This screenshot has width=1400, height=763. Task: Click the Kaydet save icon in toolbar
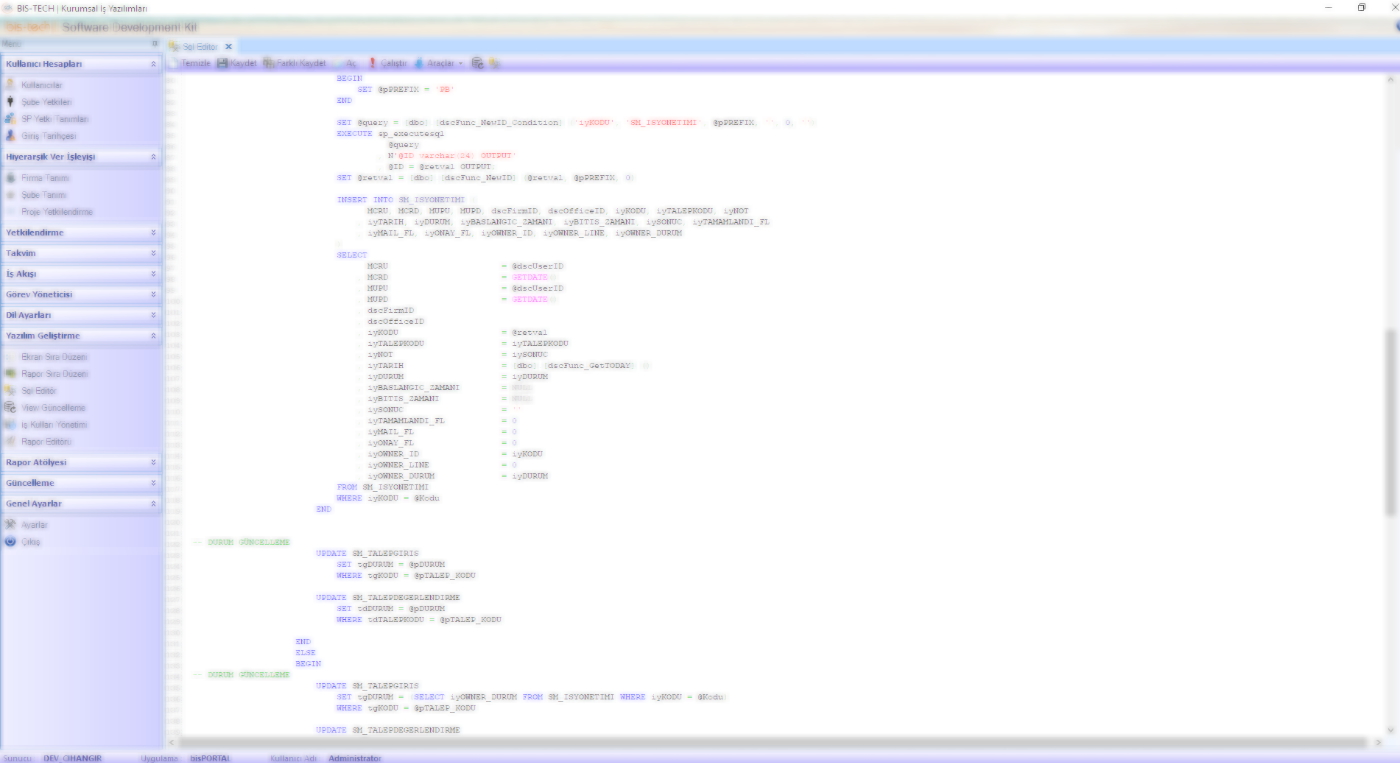click(222, 63)
